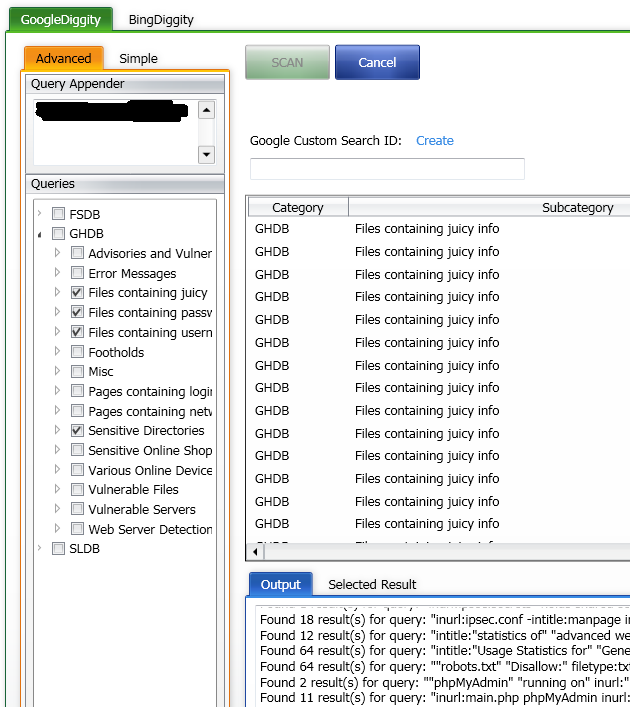
Task: Click the Query Appender down arrow
Action: pyautogui.click(x=207, y=155)
